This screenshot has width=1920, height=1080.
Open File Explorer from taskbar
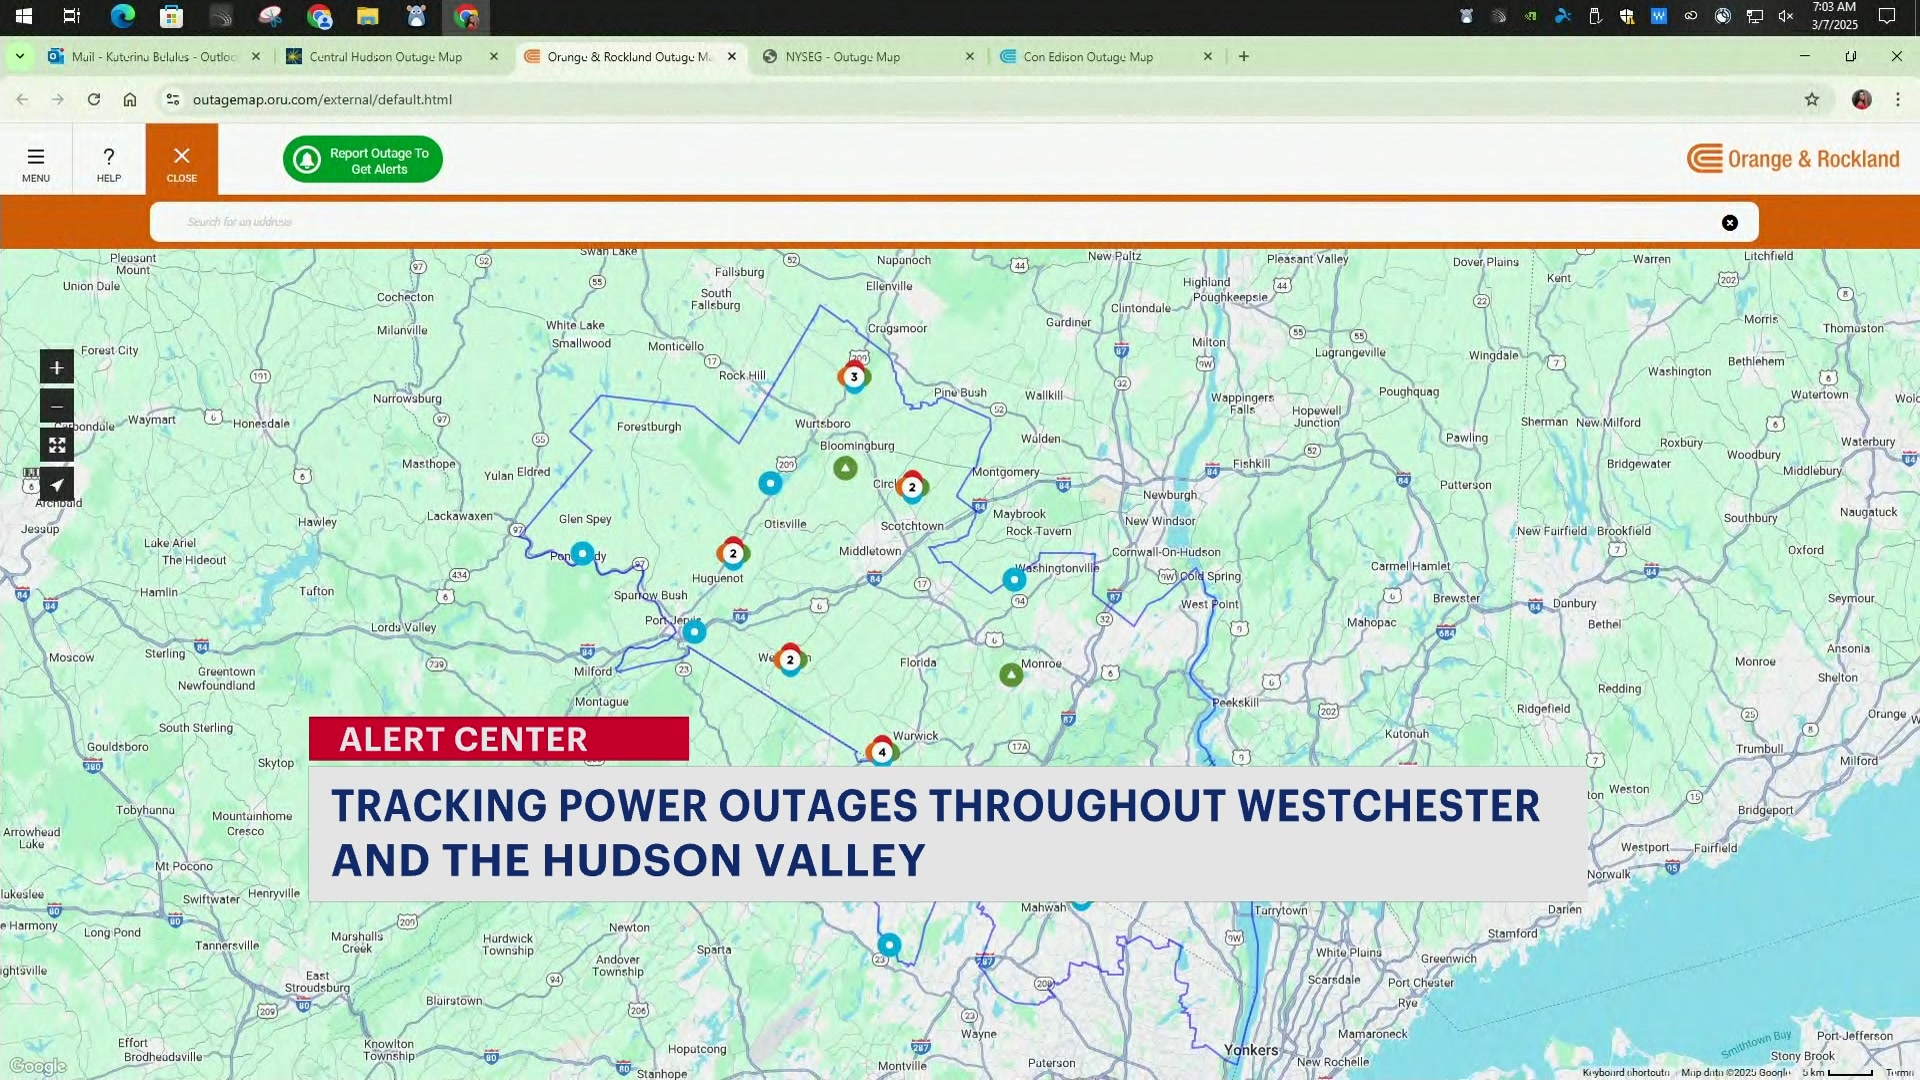point(368,17)
